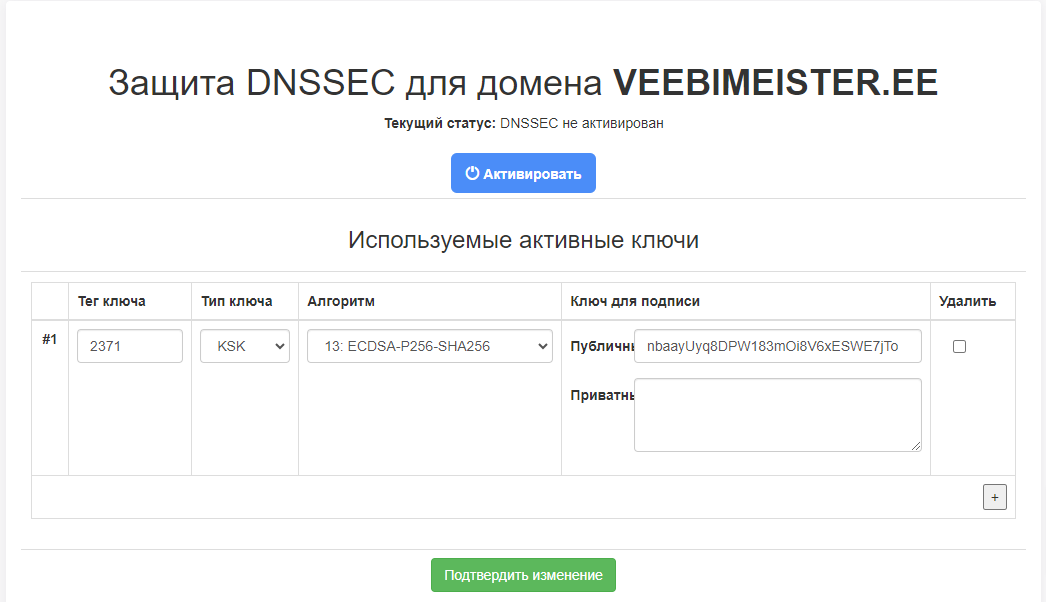Focus the Тег ключа field containing 2371

(x=130, y=346)
